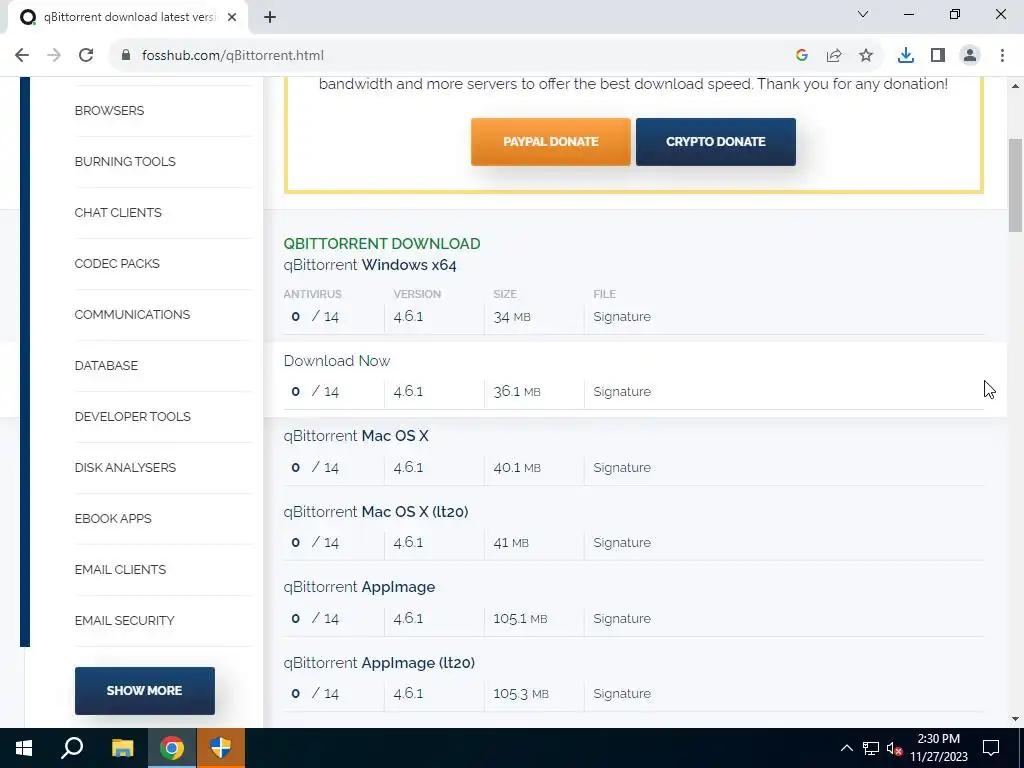
Task: Open Signature for 105.1 MB AppImage row
Action: 622,618
